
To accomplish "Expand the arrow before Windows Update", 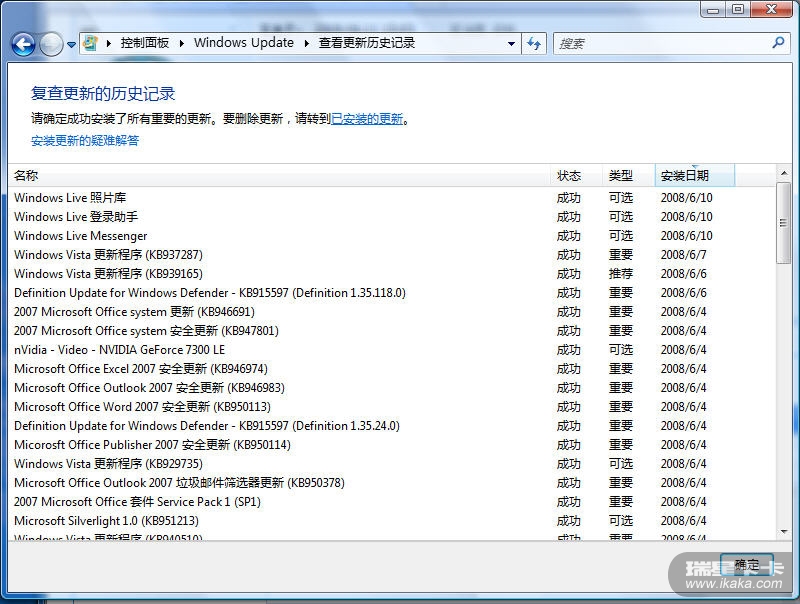I will click(182, 43).
